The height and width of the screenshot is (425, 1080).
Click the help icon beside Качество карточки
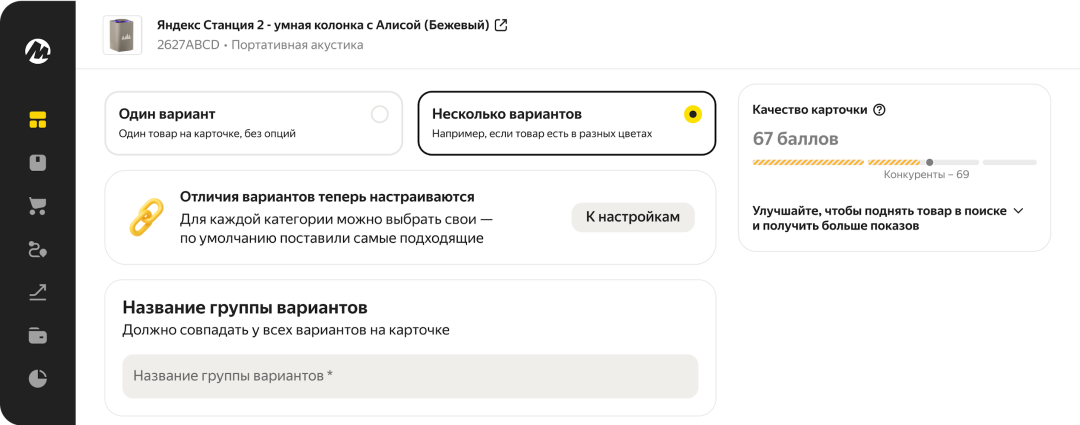coord(879,110)
